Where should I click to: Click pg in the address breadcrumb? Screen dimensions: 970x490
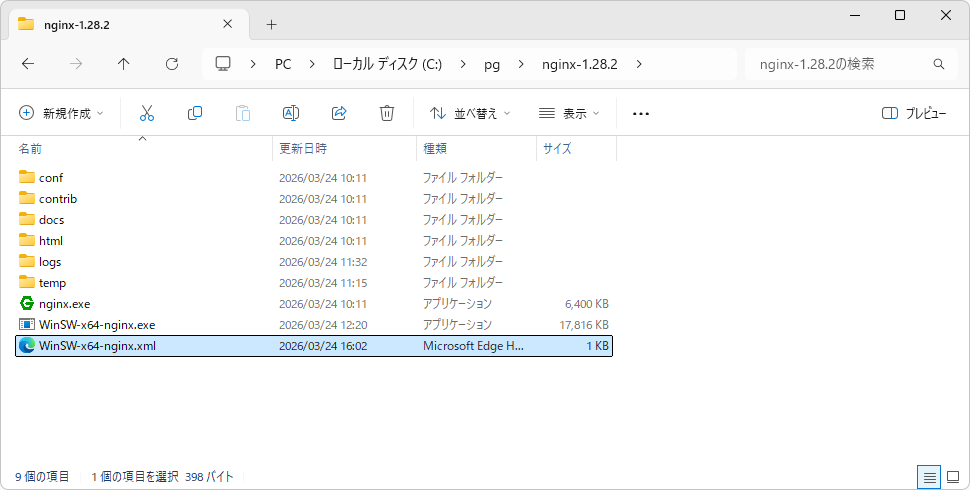pyautogui.click(x=492, y=64)
